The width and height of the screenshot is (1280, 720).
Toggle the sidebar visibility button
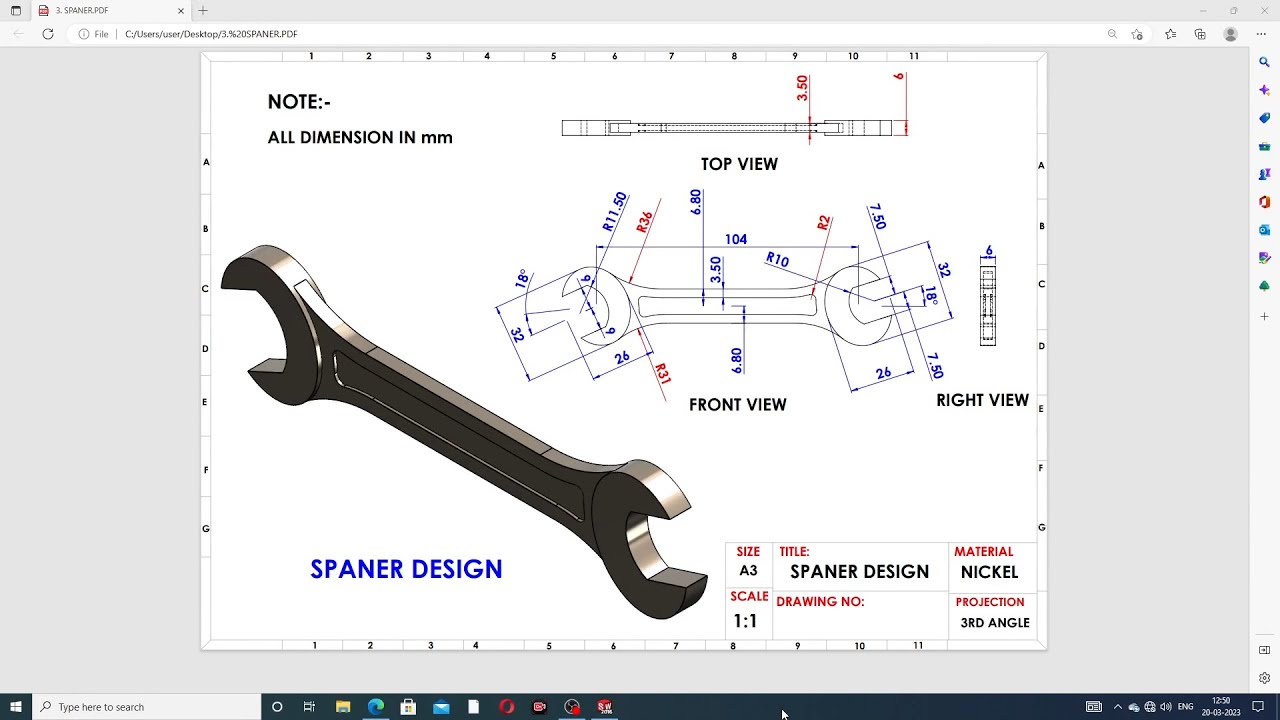point(1264,650)
